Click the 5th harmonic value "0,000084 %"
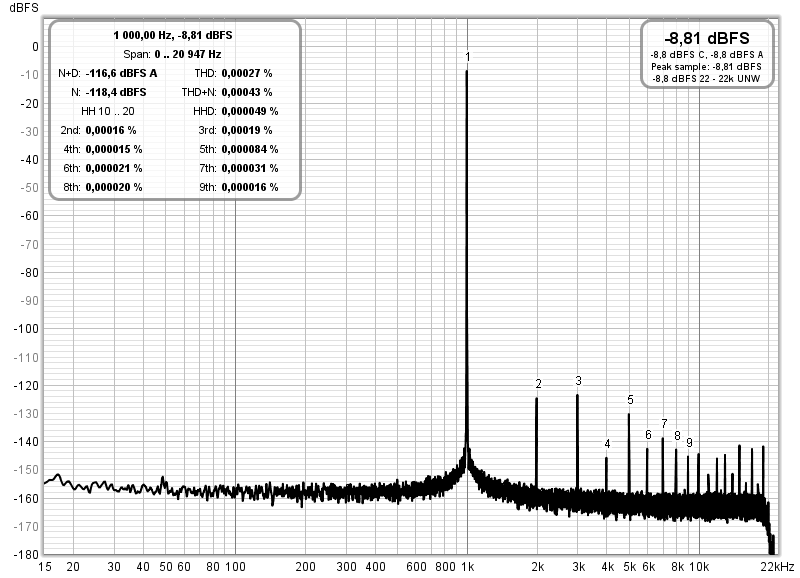 [x=250, y=149]
